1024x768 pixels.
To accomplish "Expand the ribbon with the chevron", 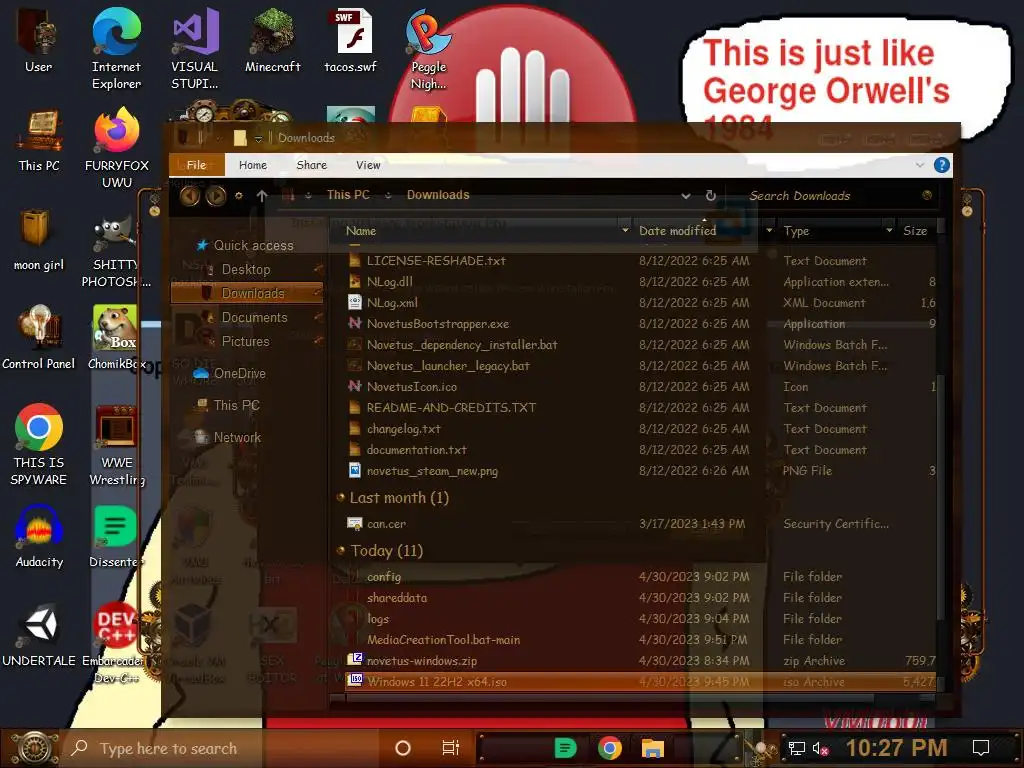I will [x=920, y=165].
